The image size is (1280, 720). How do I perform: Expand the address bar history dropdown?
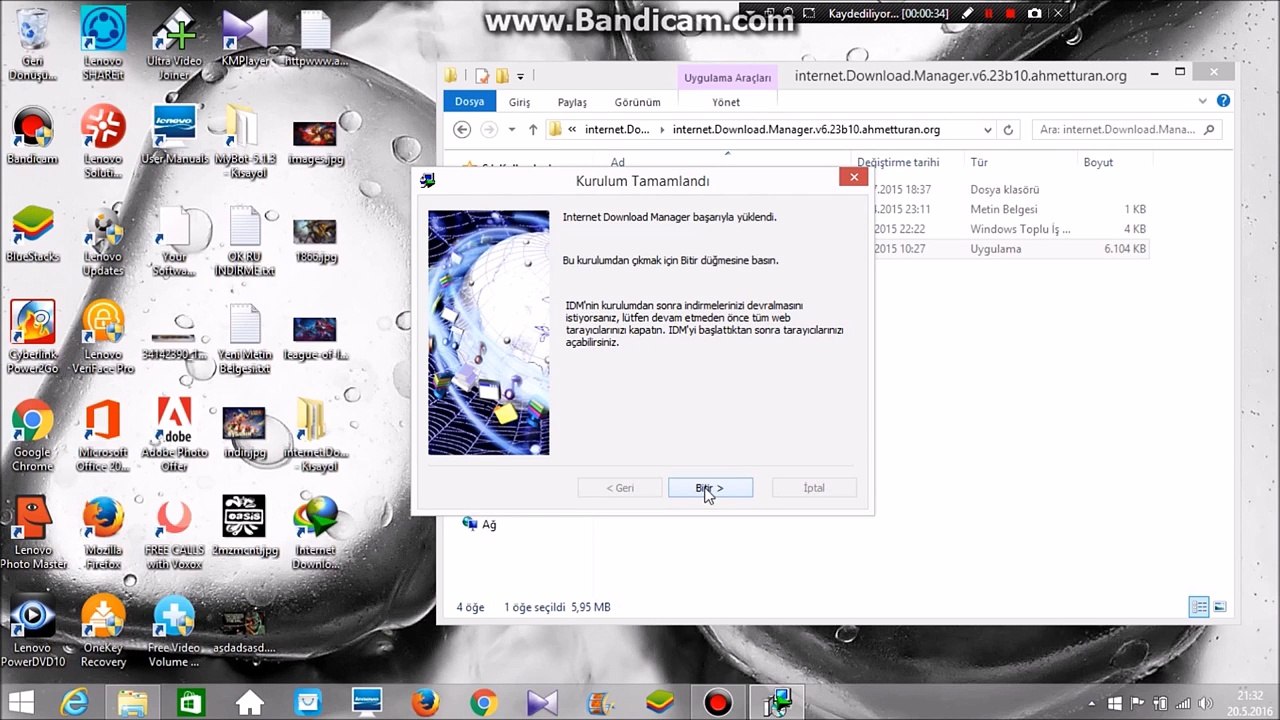988,130
